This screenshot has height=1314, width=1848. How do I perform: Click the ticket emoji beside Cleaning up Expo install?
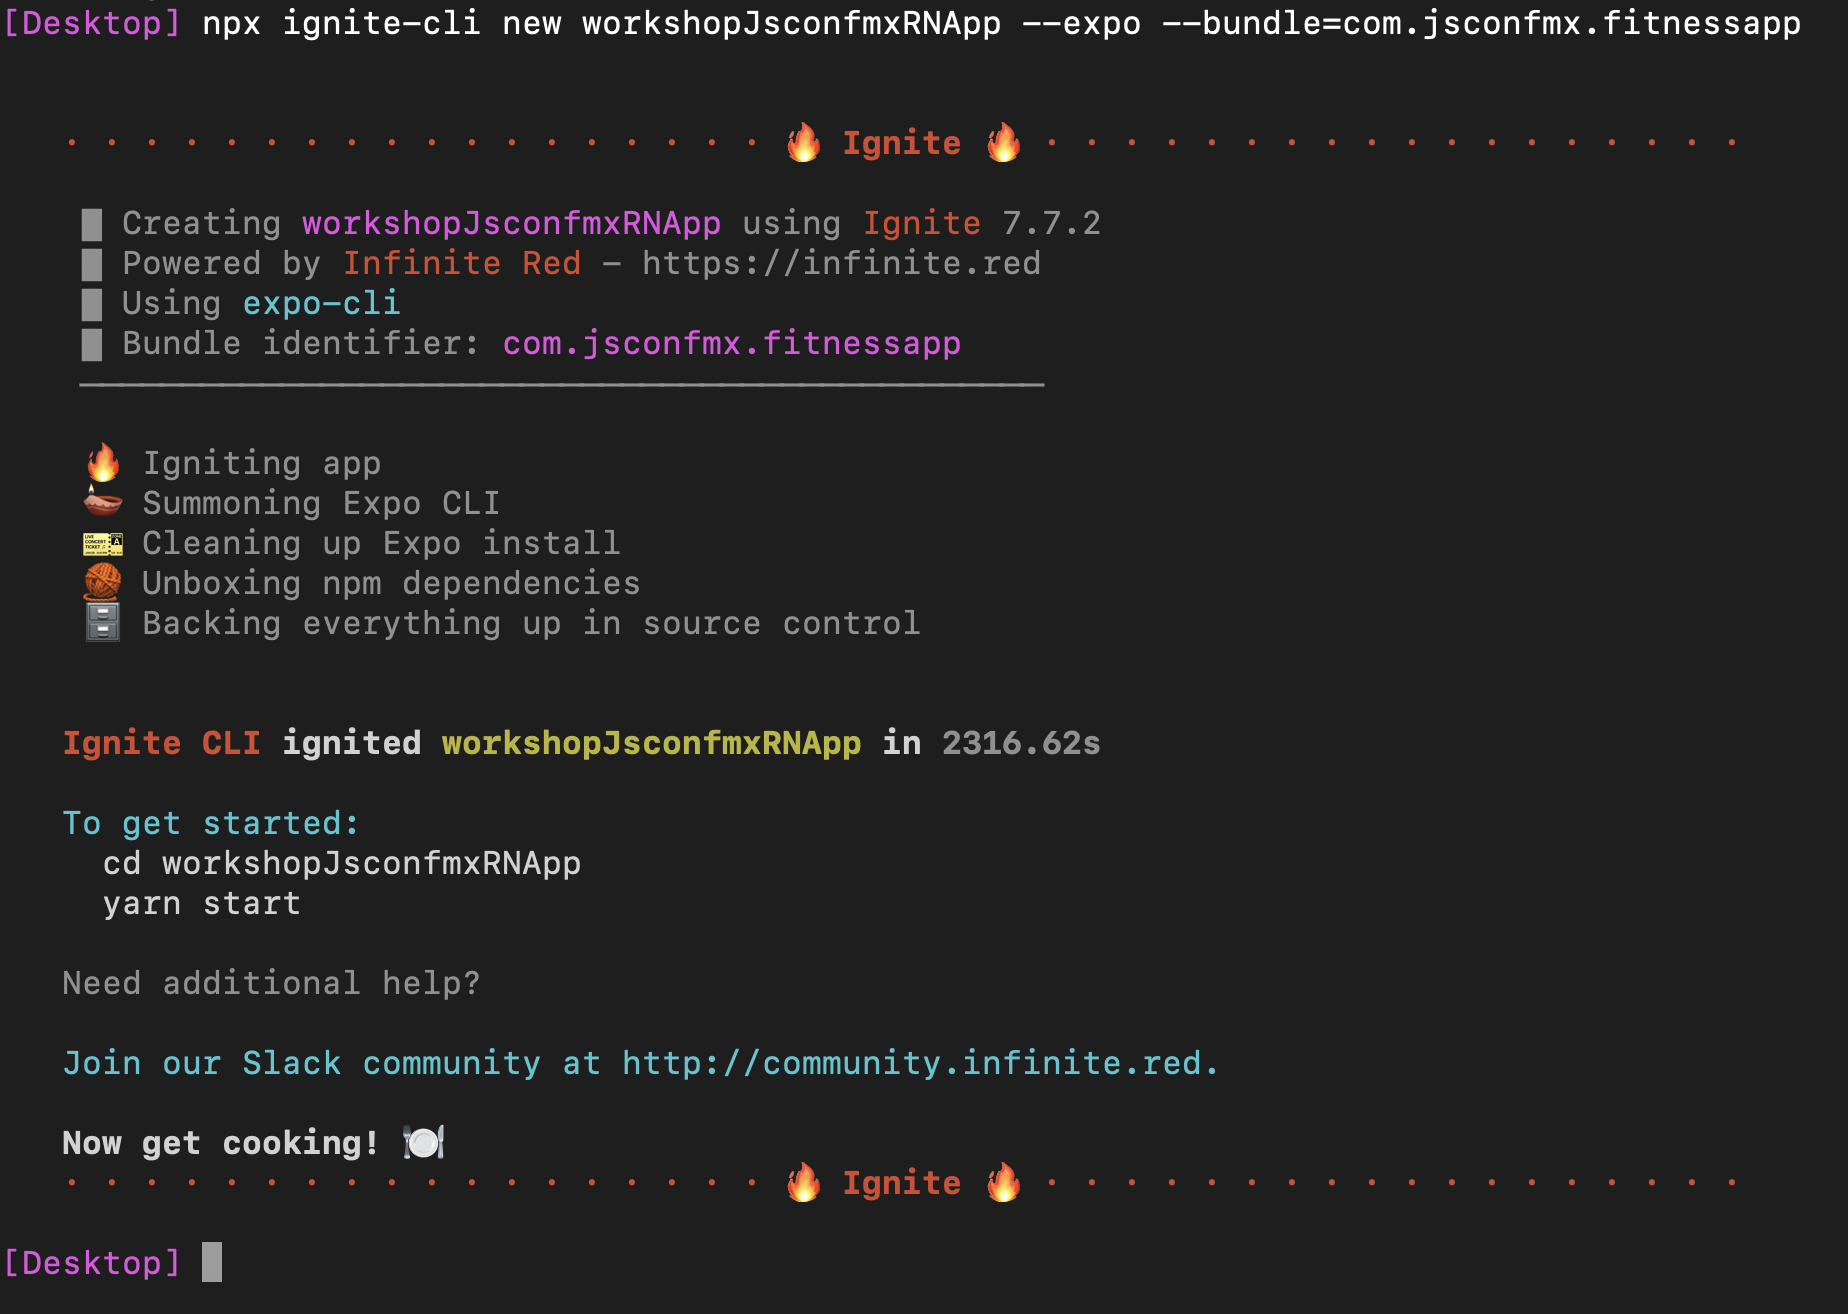tap(103, 544)
